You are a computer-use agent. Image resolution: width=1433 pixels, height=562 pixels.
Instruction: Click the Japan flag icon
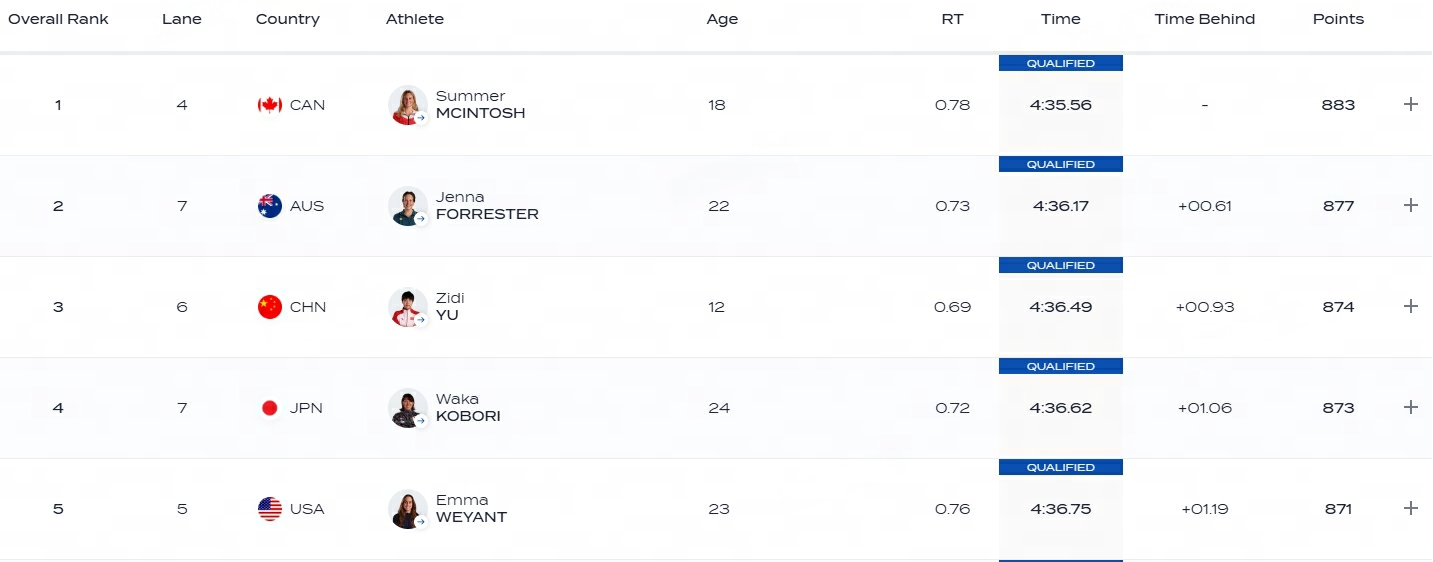pyautogui.click(x=270, y=408)
